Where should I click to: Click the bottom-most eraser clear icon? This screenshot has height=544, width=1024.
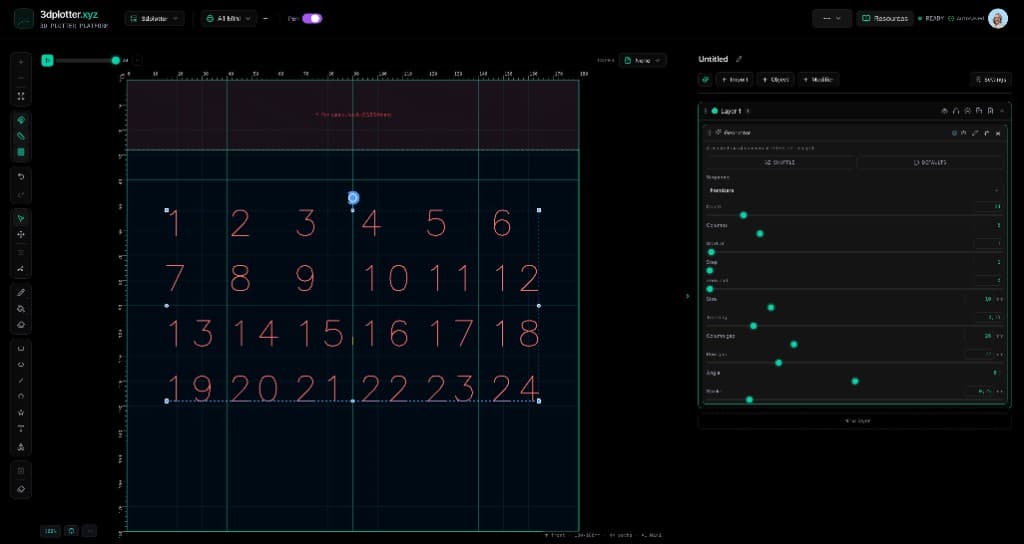(21, 488)
